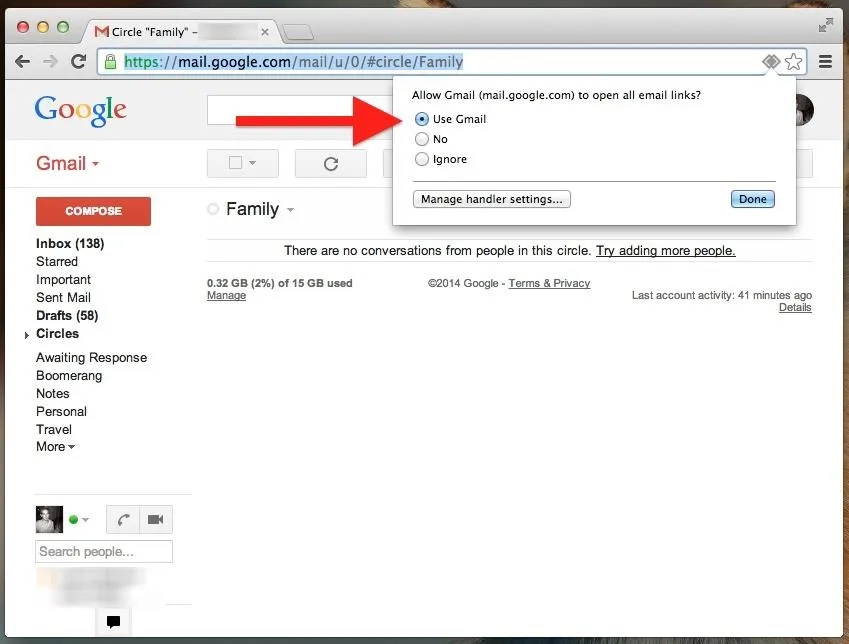The height and width of the screenshot is (644, 849).
Task: Open the Boomerang label
Action: (69, 375)
